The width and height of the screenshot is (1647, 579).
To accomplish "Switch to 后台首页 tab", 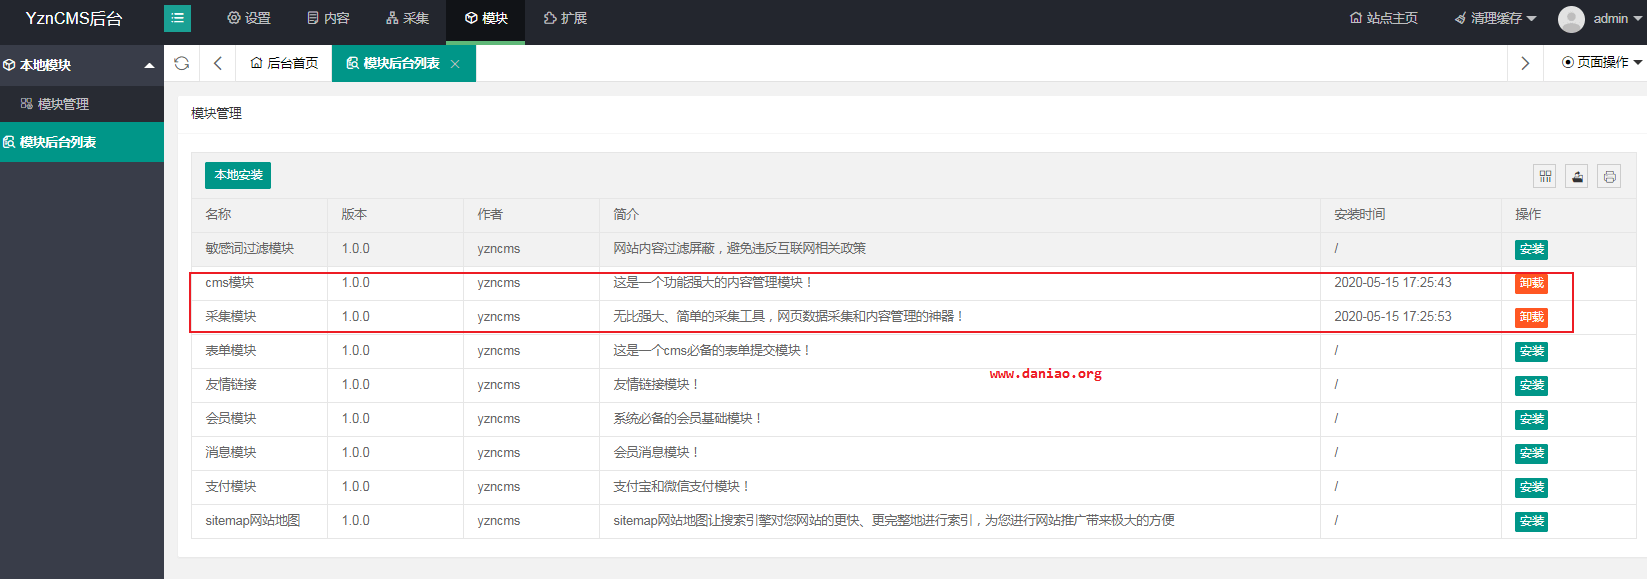I will pyautogui.click(x=284, y=63).
